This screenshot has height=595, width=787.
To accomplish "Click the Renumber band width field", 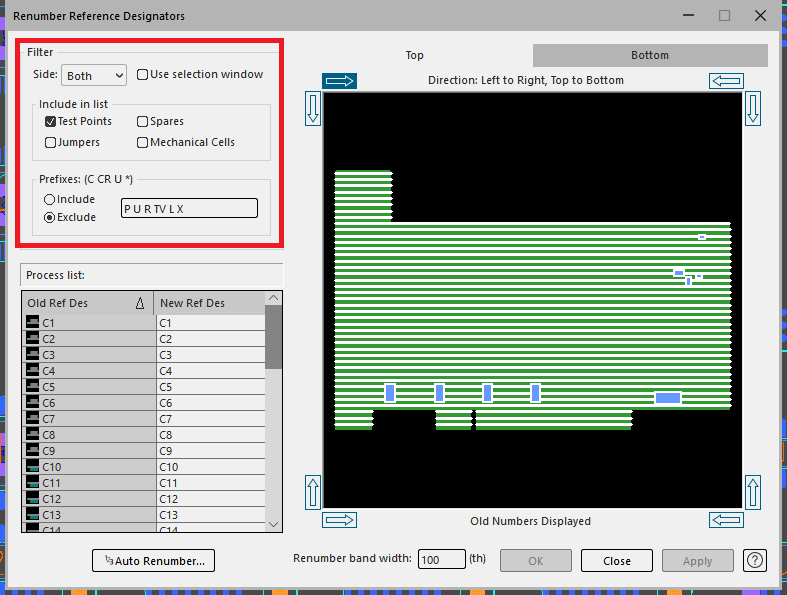I will [x=441, y=560].
